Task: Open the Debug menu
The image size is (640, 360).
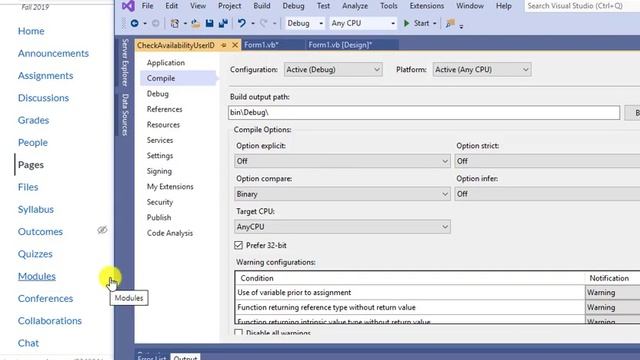Action: click(293, 6)
